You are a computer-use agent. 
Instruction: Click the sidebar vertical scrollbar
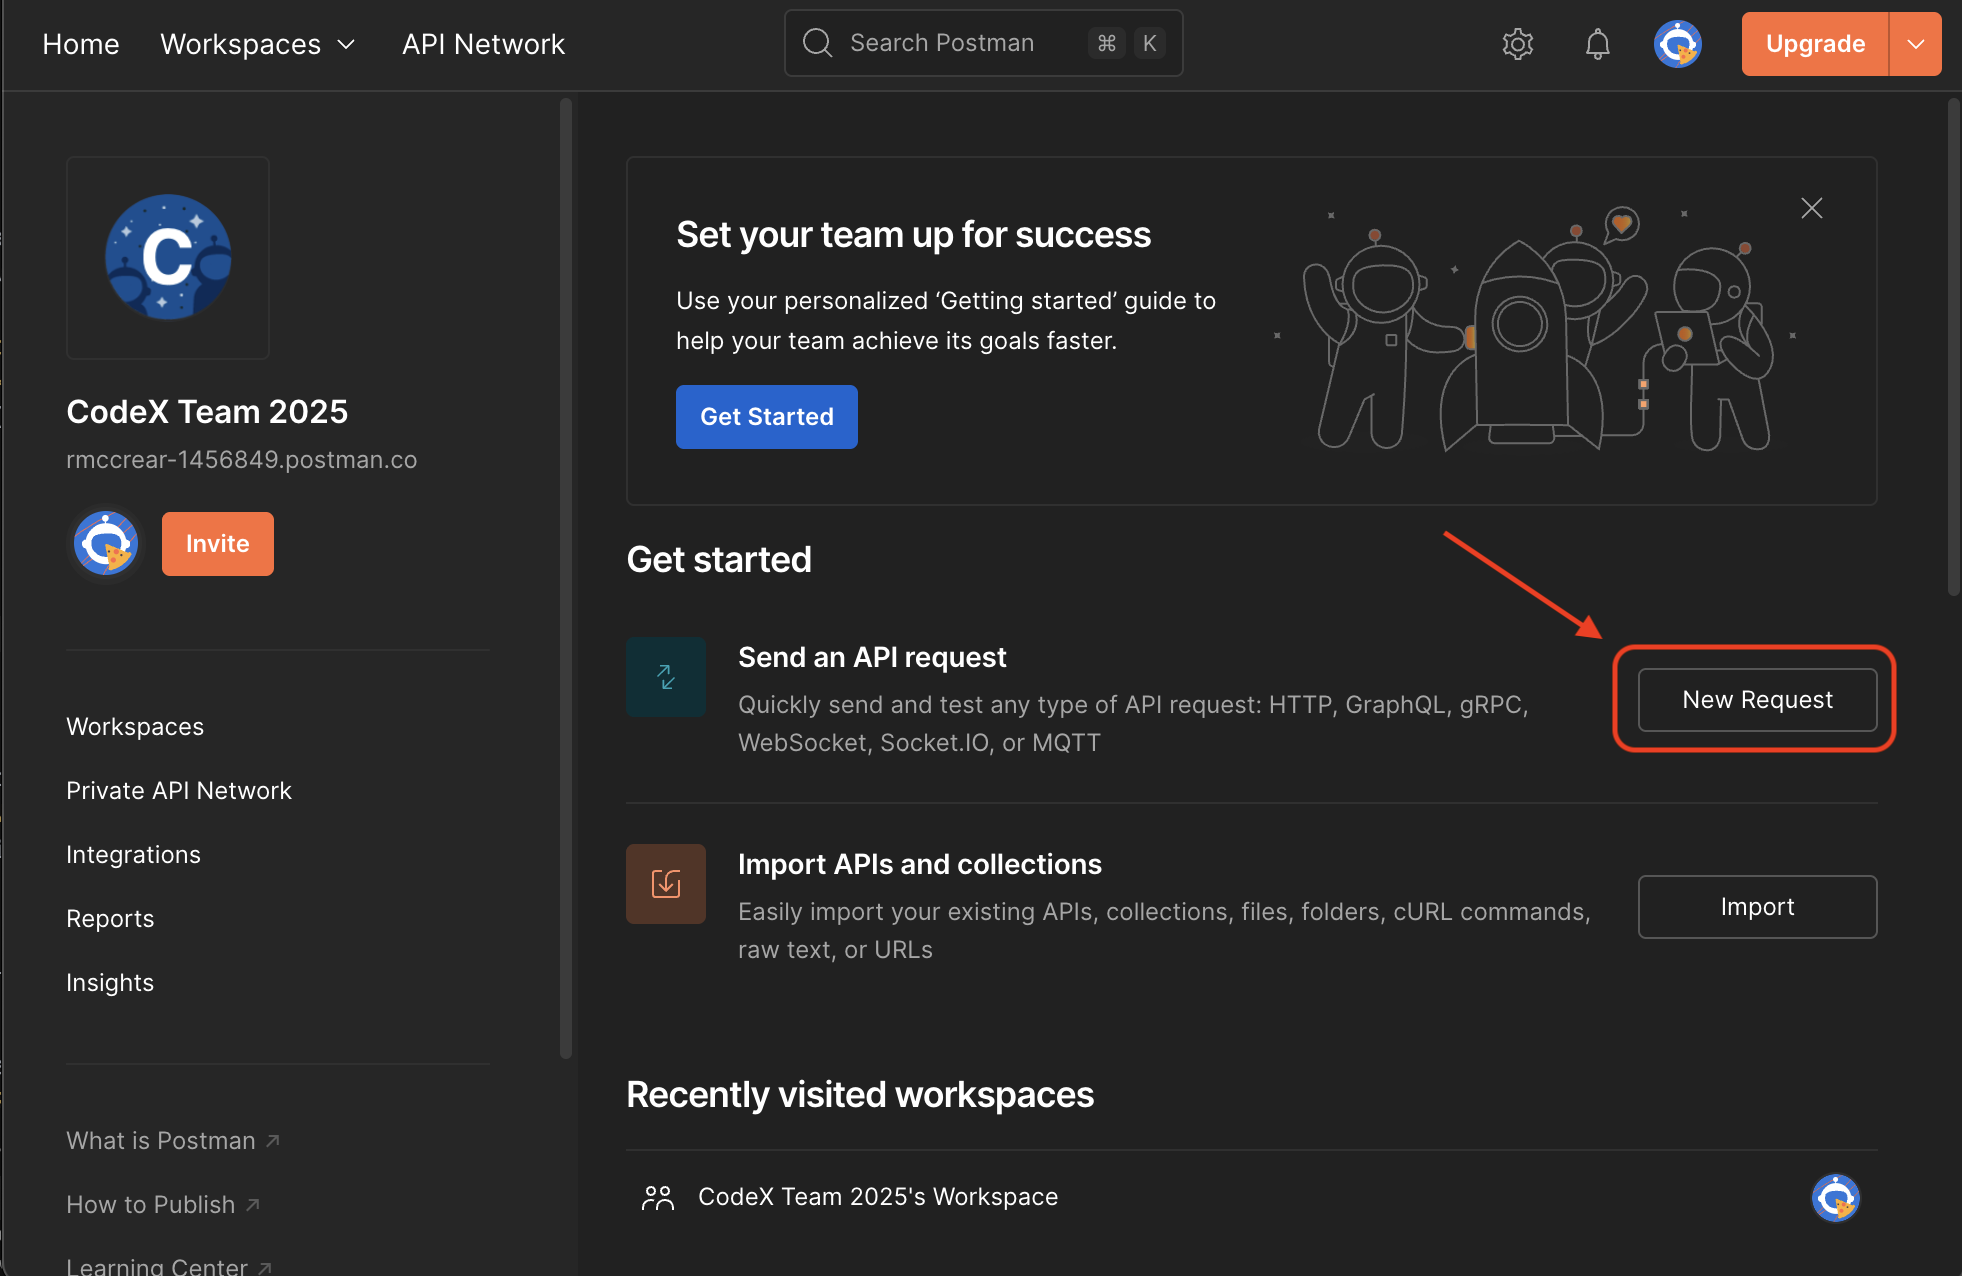(x=566, y=578)
